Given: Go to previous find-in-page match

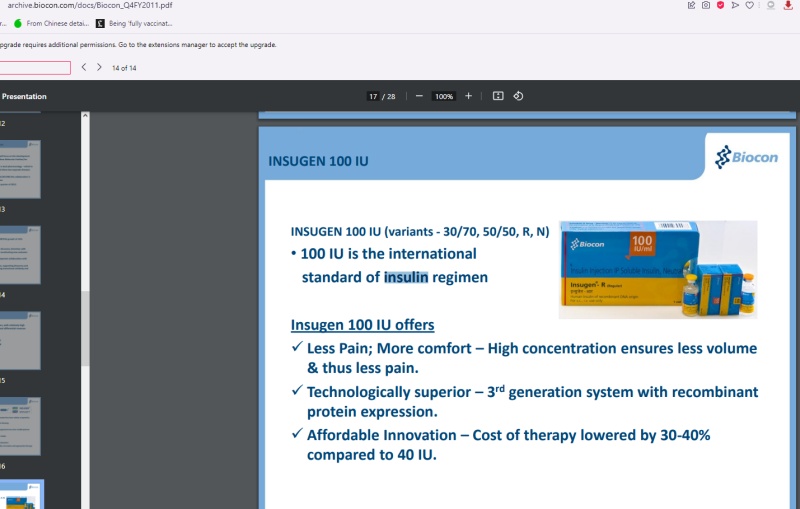Looking at the screenshot, I should pyautogui.click(x=84, y=67).
